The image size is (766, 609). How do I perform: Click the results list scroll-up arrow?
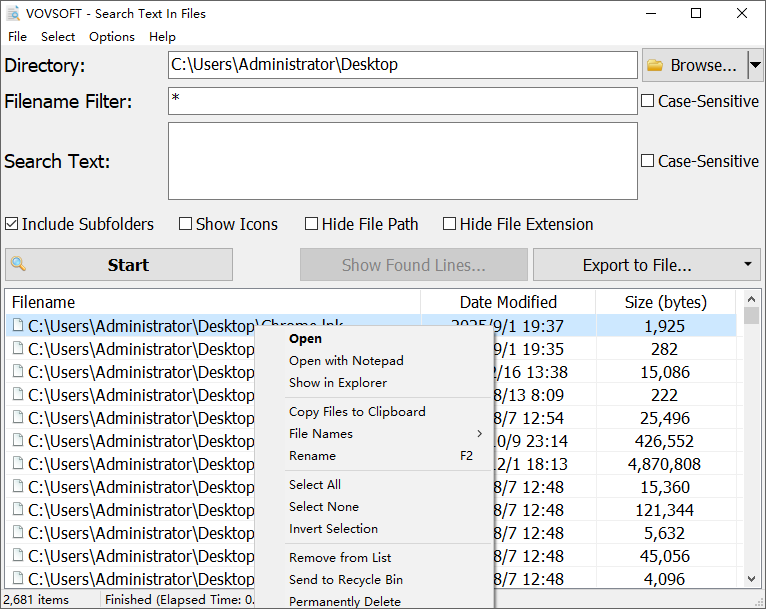coord(751,298)
